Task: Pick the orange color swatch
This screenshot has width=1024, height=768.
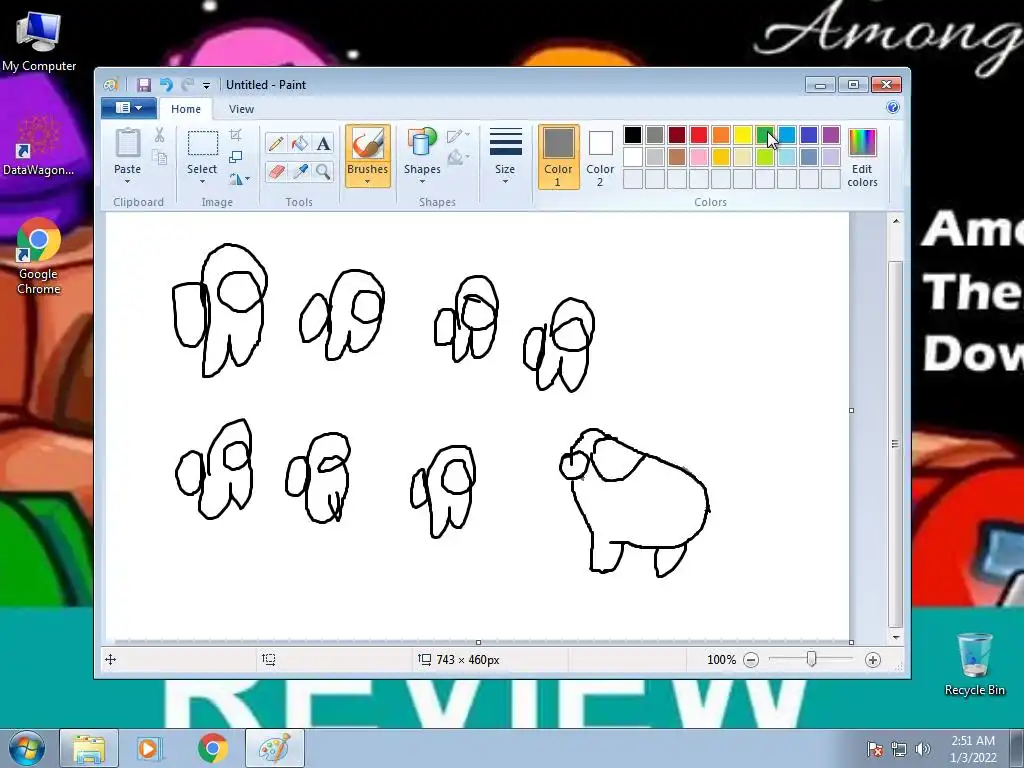Action: 720,135
